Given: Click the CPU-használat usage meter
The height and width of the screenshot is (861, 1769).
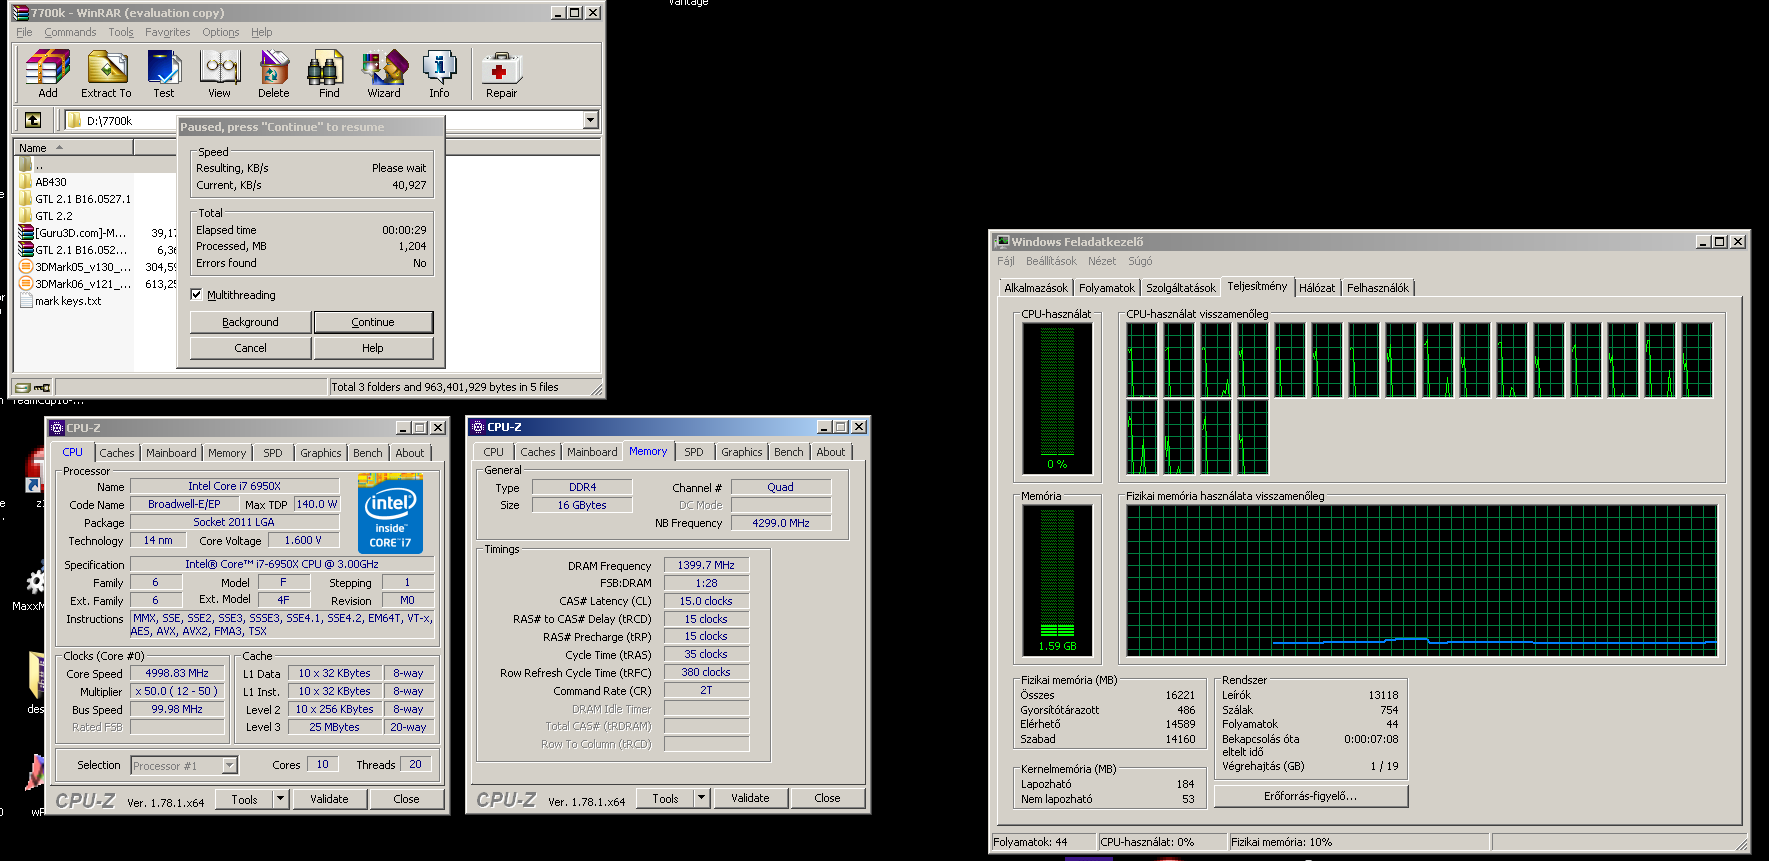Looking at the screenshot, I should 1057,398.
